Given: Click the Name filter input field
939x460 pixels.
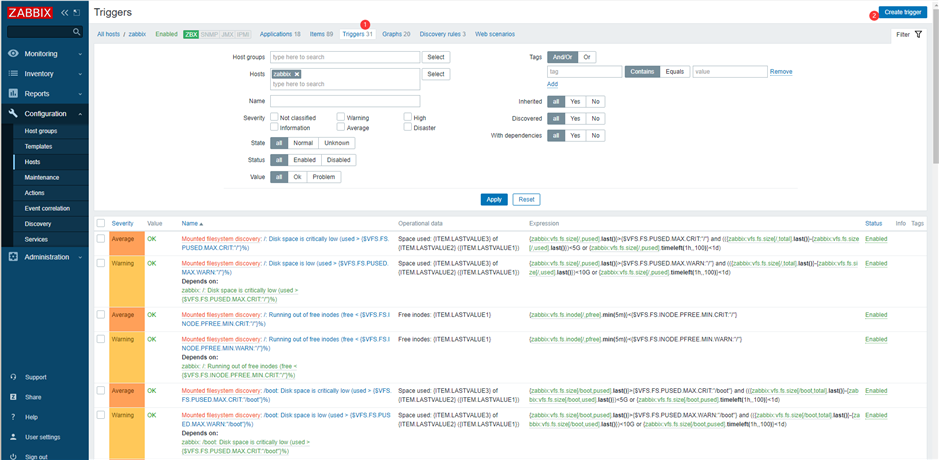Looking at the screenshot, I should (x=344, y=101).
